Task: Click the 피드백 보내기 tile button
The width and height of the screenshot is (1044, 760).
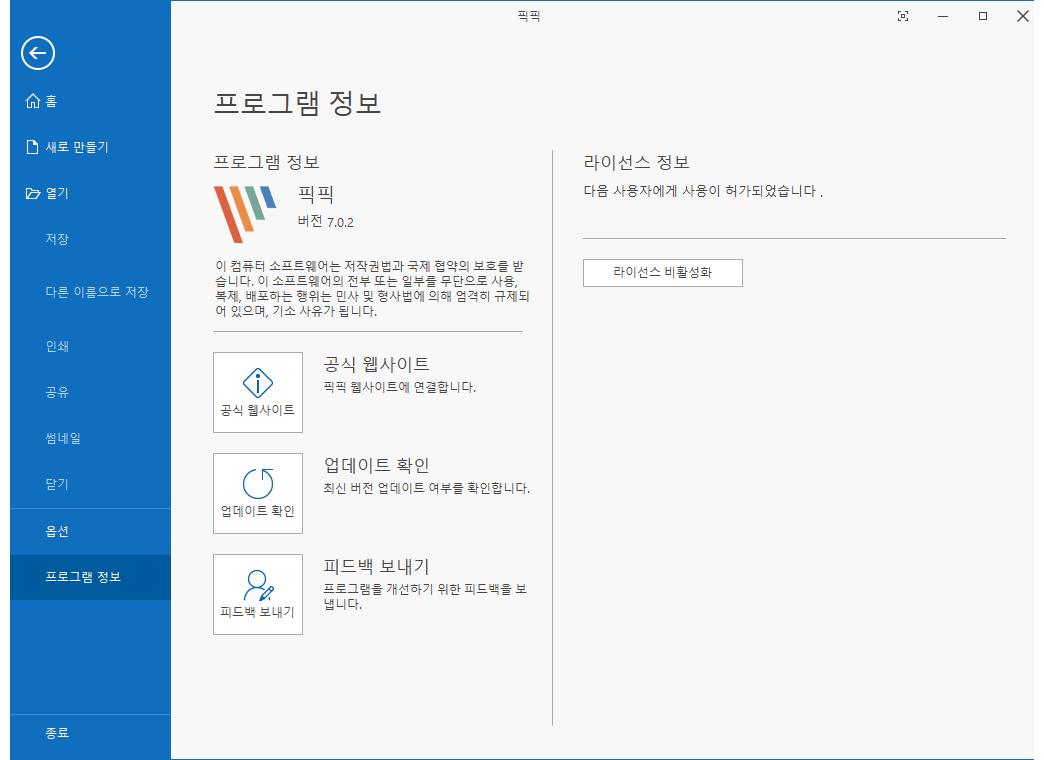Action: click(258, 594)
